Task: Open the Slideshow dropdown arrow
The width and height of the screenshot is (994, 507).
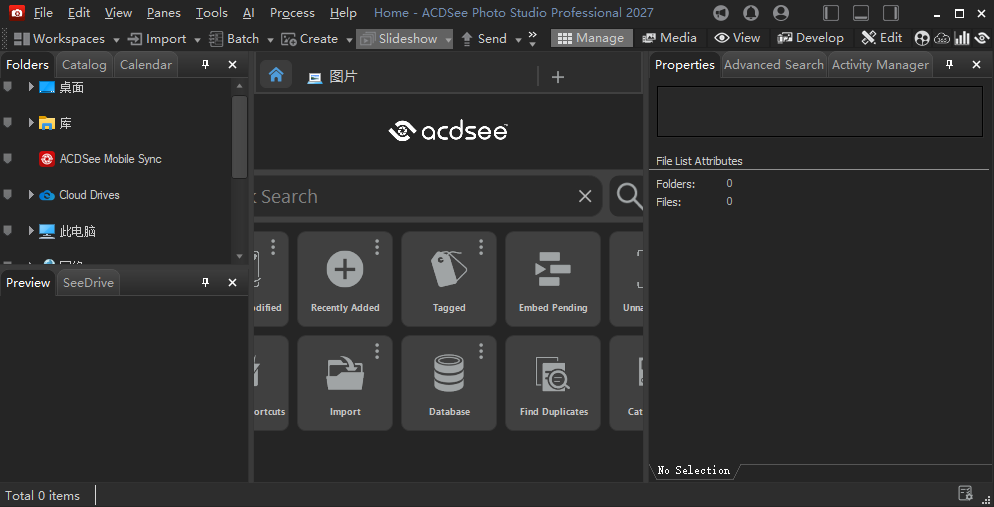Action: pos(448,39)
